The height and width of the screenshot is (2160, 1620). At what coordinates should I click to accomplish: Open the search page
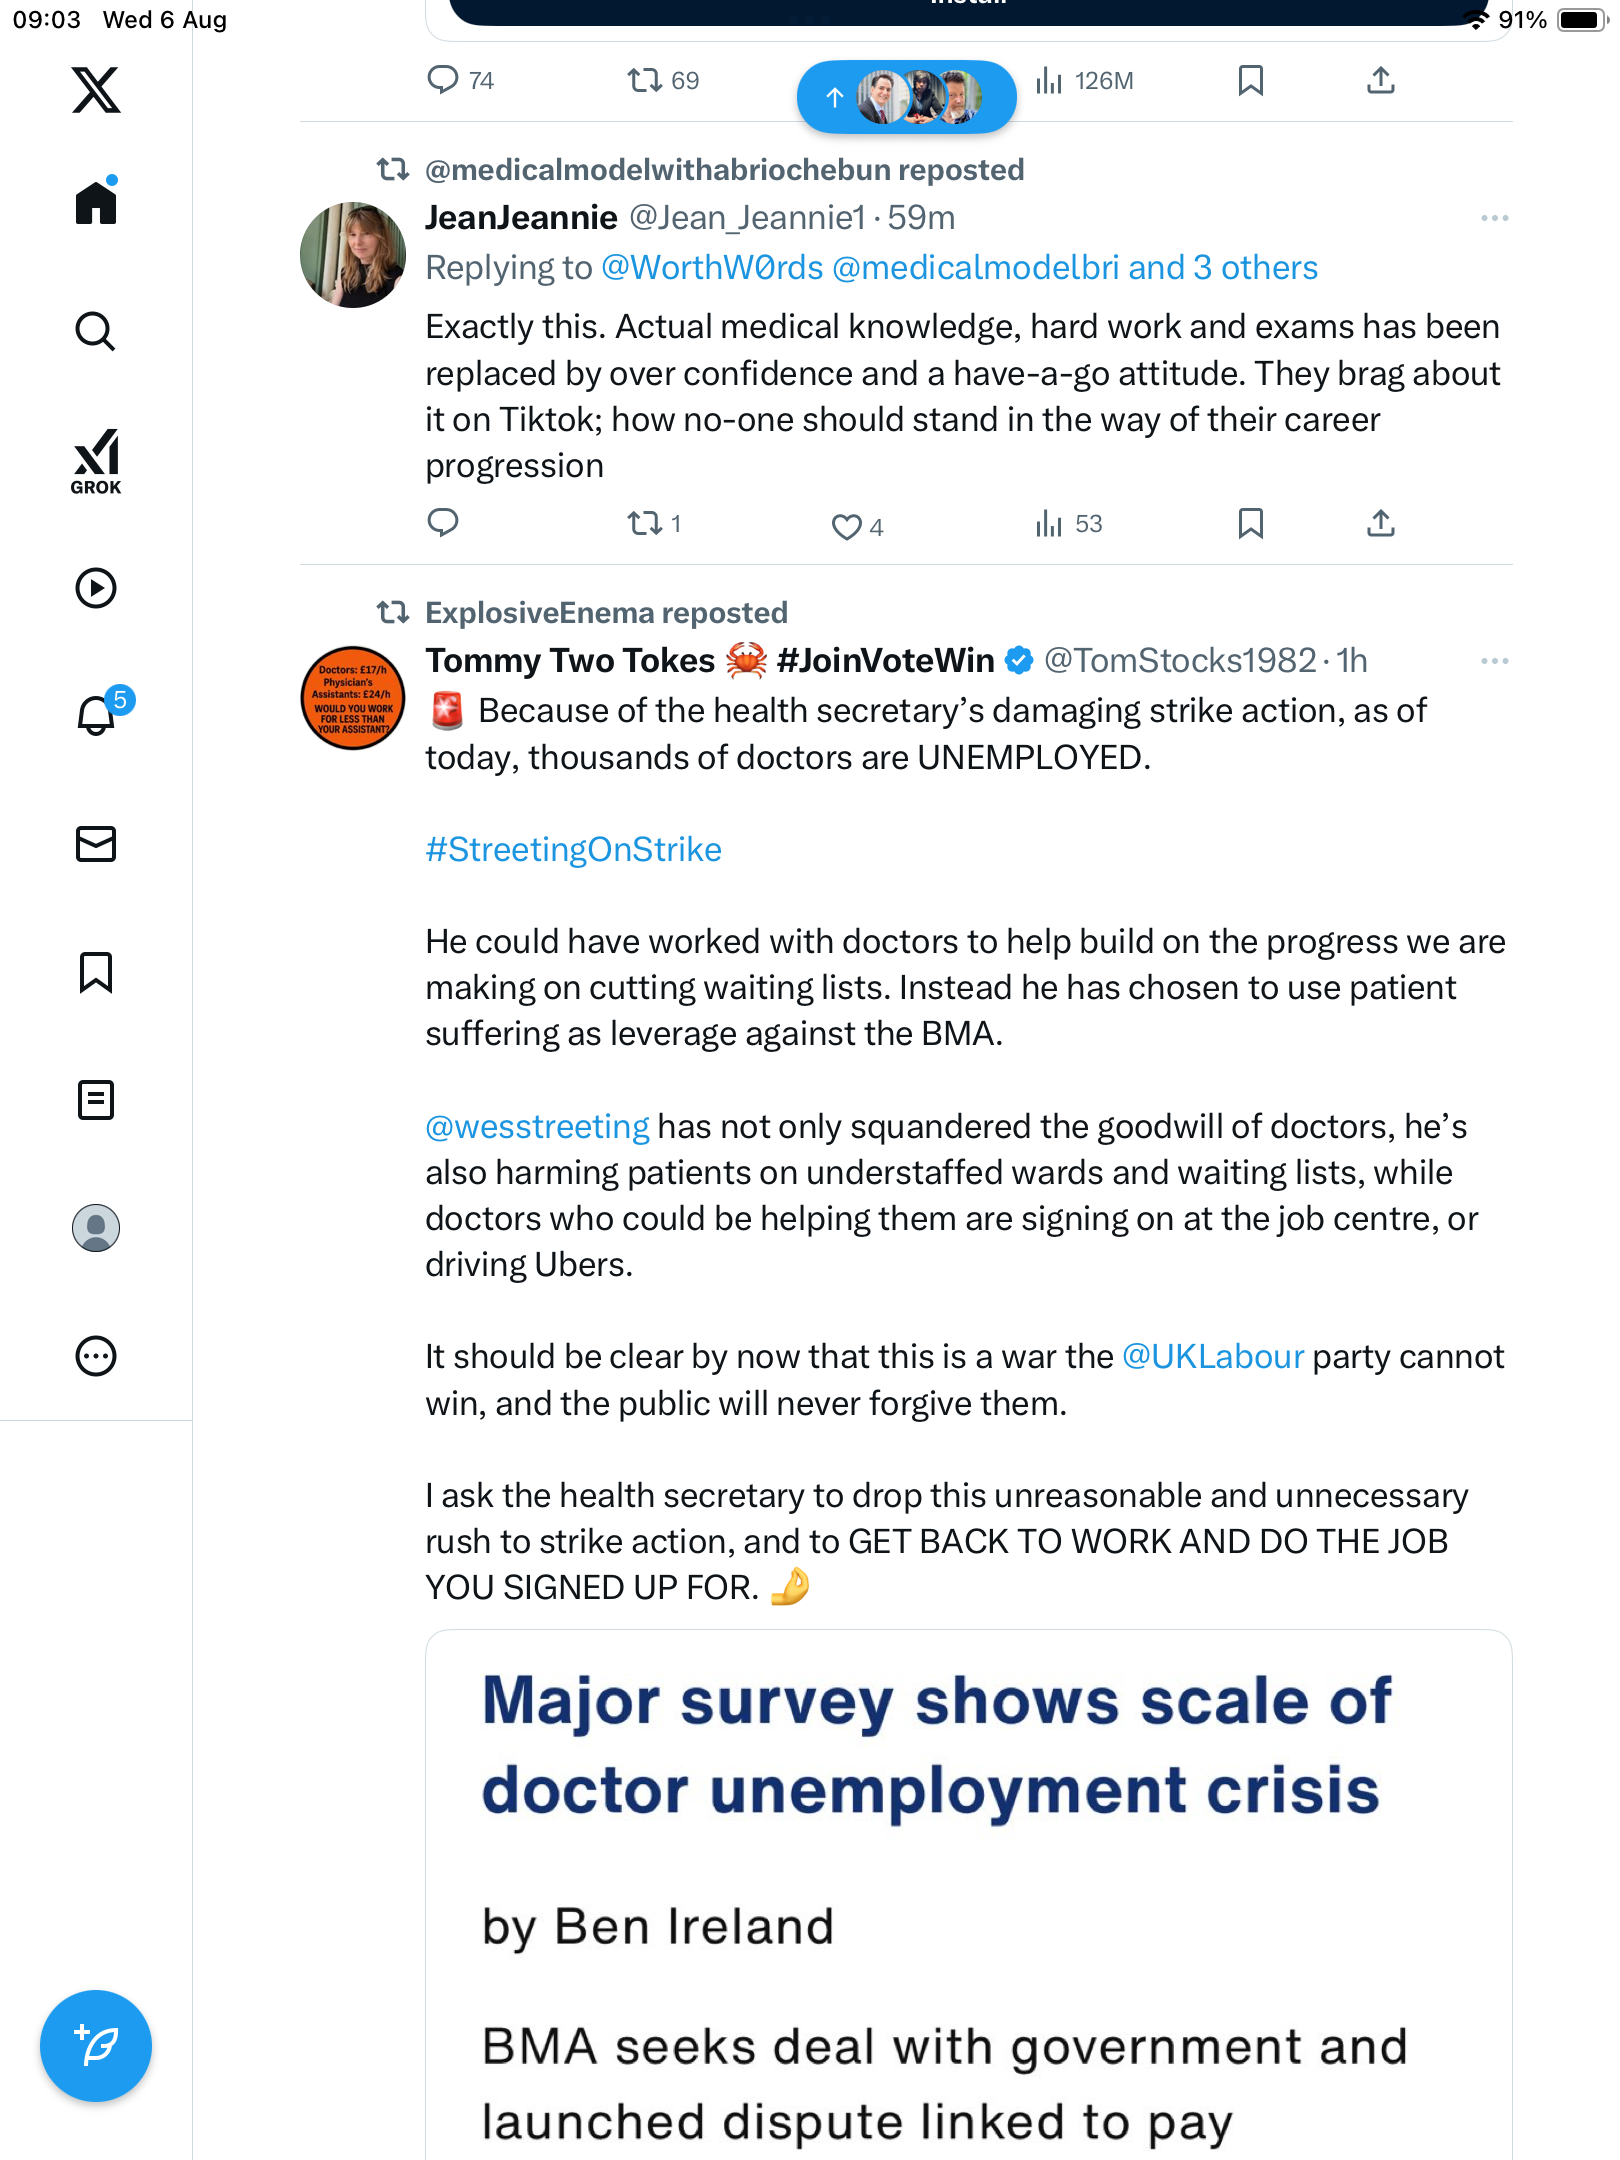coord(96,331)
